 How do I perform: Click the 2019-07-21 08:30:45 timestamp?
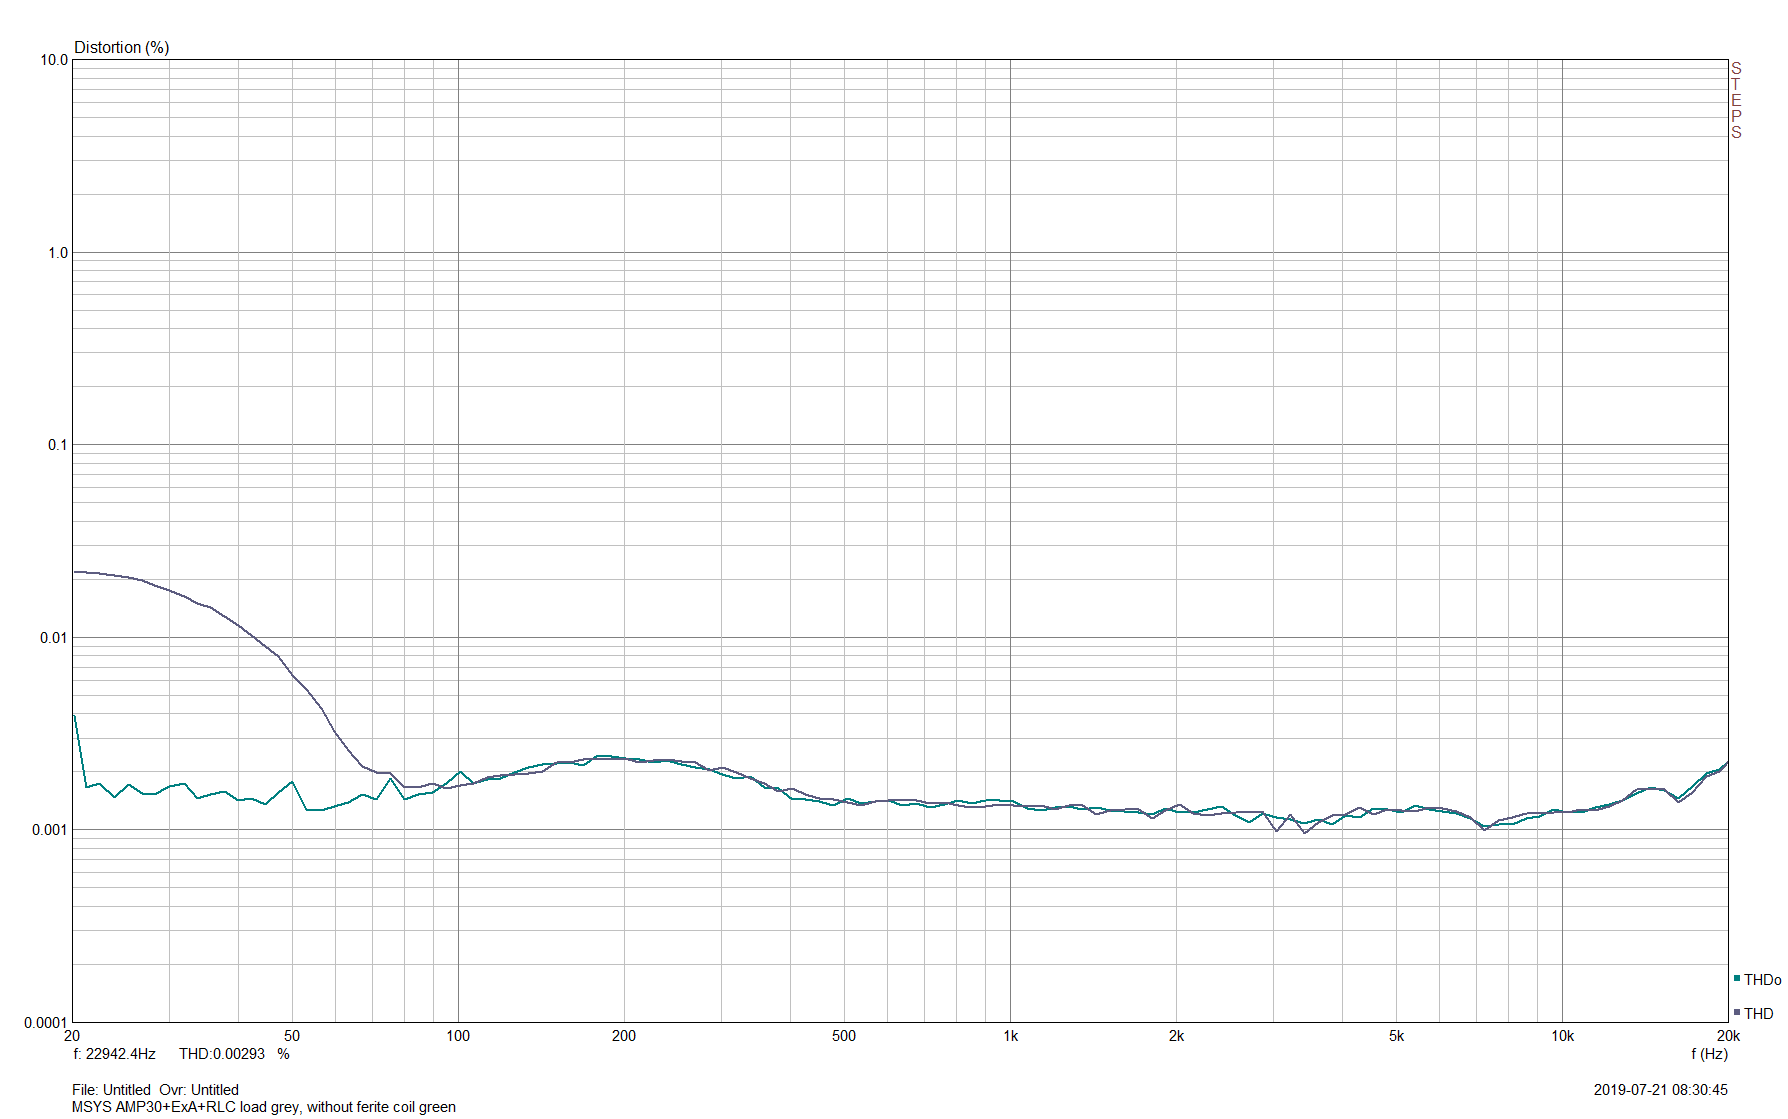pos(1660,1090)
